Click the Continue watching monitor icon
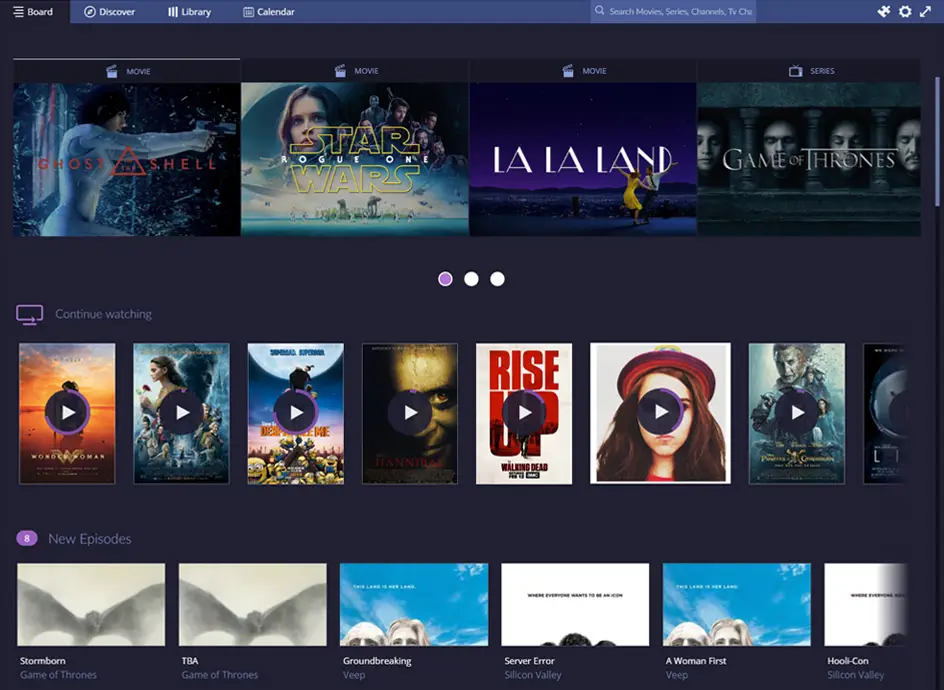Viewport: 944px width, 690px height. [x=29, y=314]
